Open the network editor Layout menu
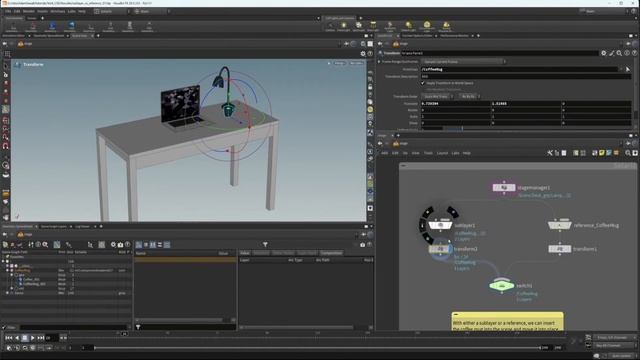 pos(442,153)
